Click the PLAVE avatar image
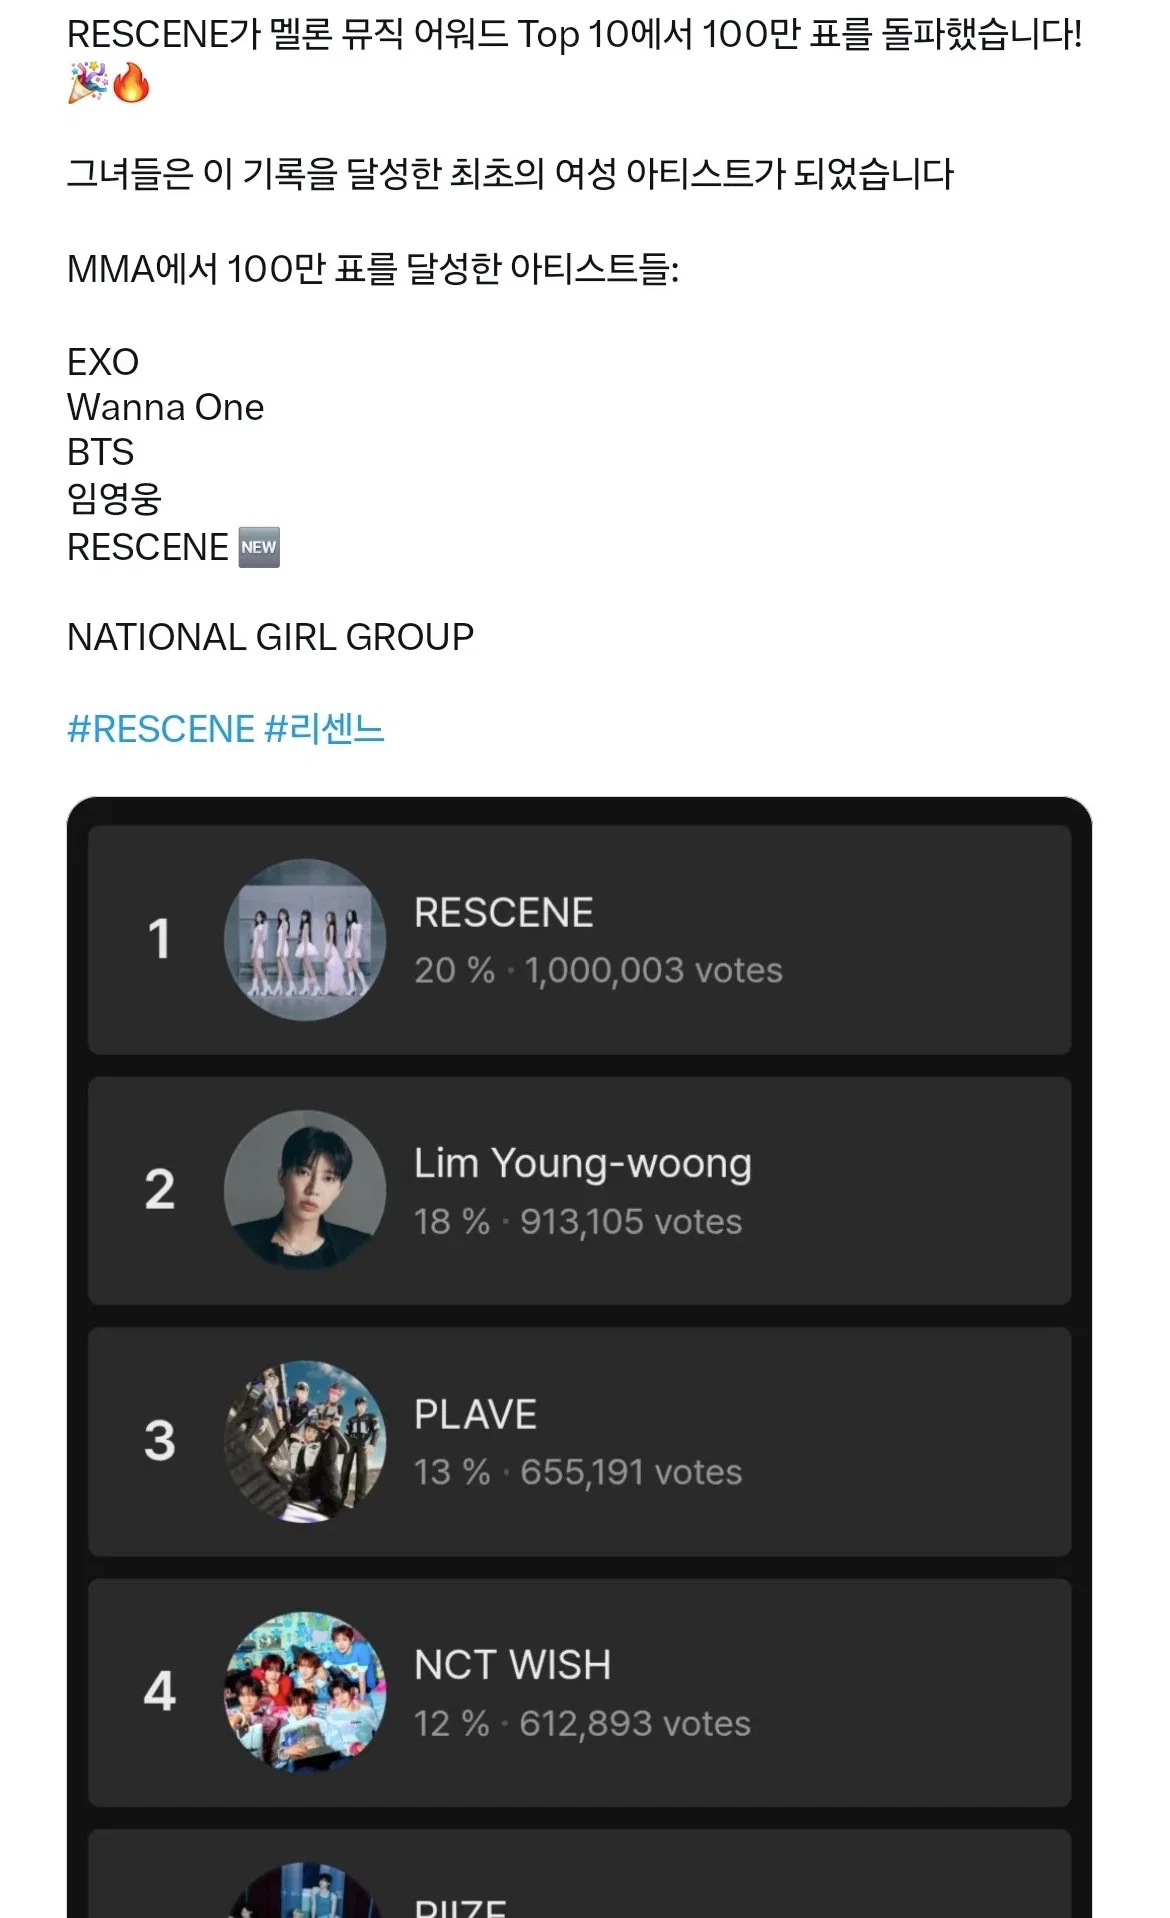The height and width of the screenshot is (1918, 1170). point(305,1441)
